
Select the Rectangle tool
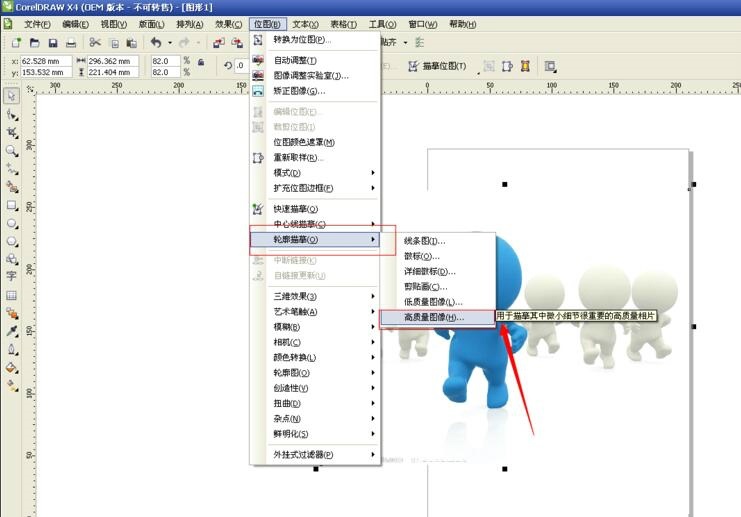[x=11, y=205]
